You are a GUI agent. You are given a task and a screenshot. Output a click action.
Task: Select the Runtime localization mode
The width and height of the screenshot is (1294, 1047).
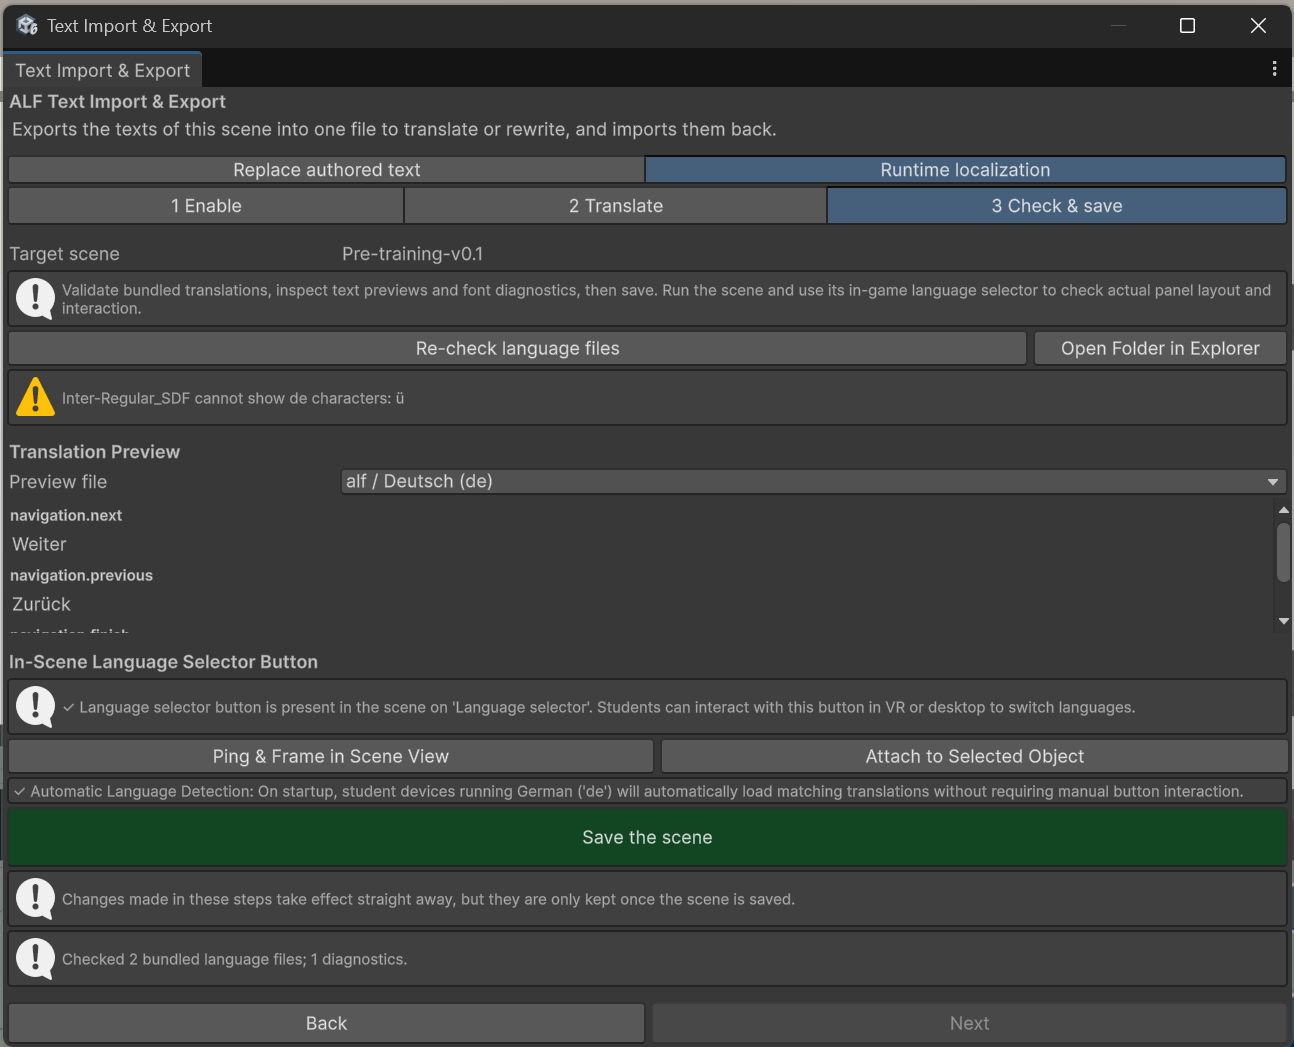965,170
